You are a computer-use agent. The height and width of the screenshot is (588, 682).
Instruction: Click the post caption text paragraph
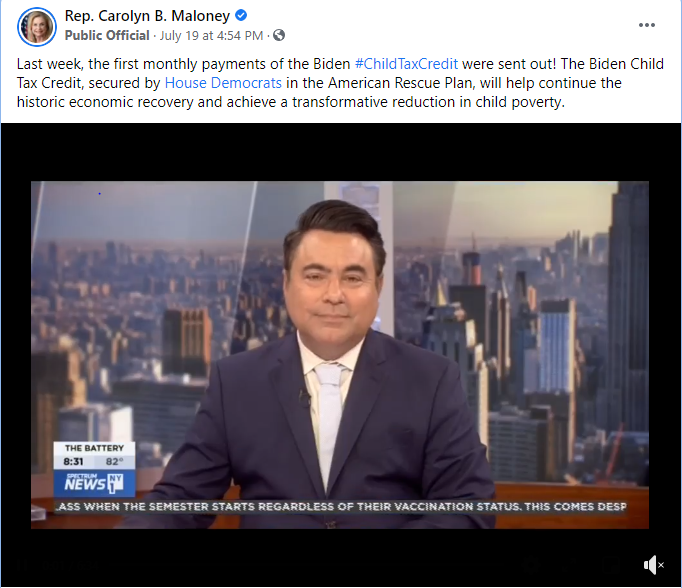pos(340,83)
